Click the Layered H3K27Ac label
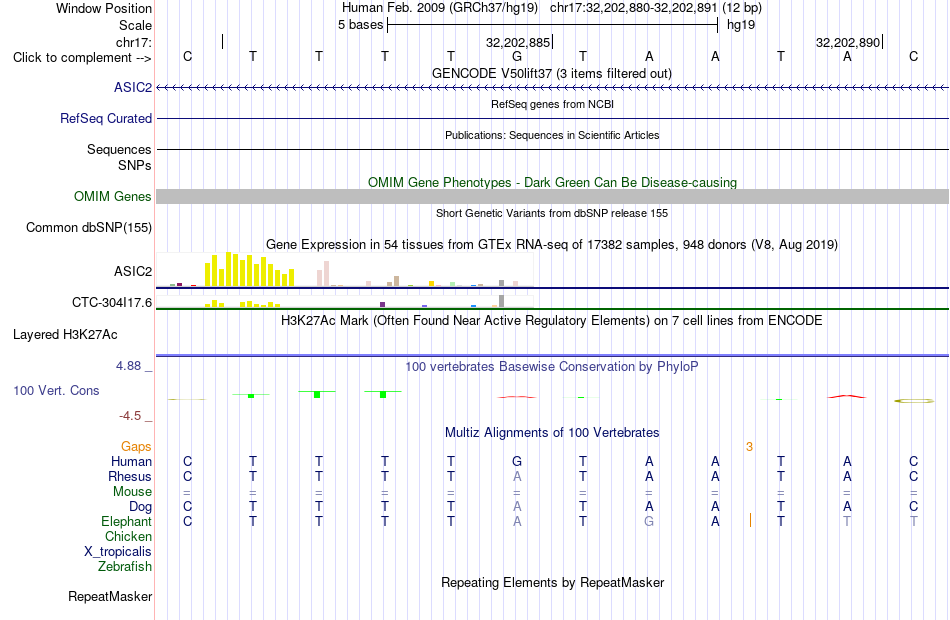 65,335
